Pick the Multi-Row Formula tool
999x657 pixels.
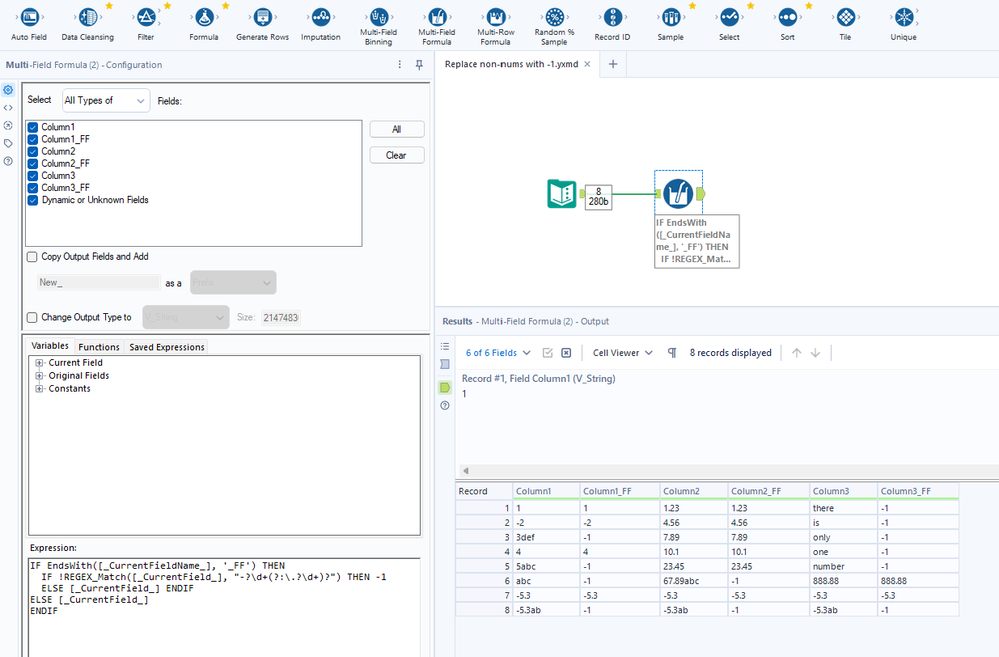(x=495, y=17)
